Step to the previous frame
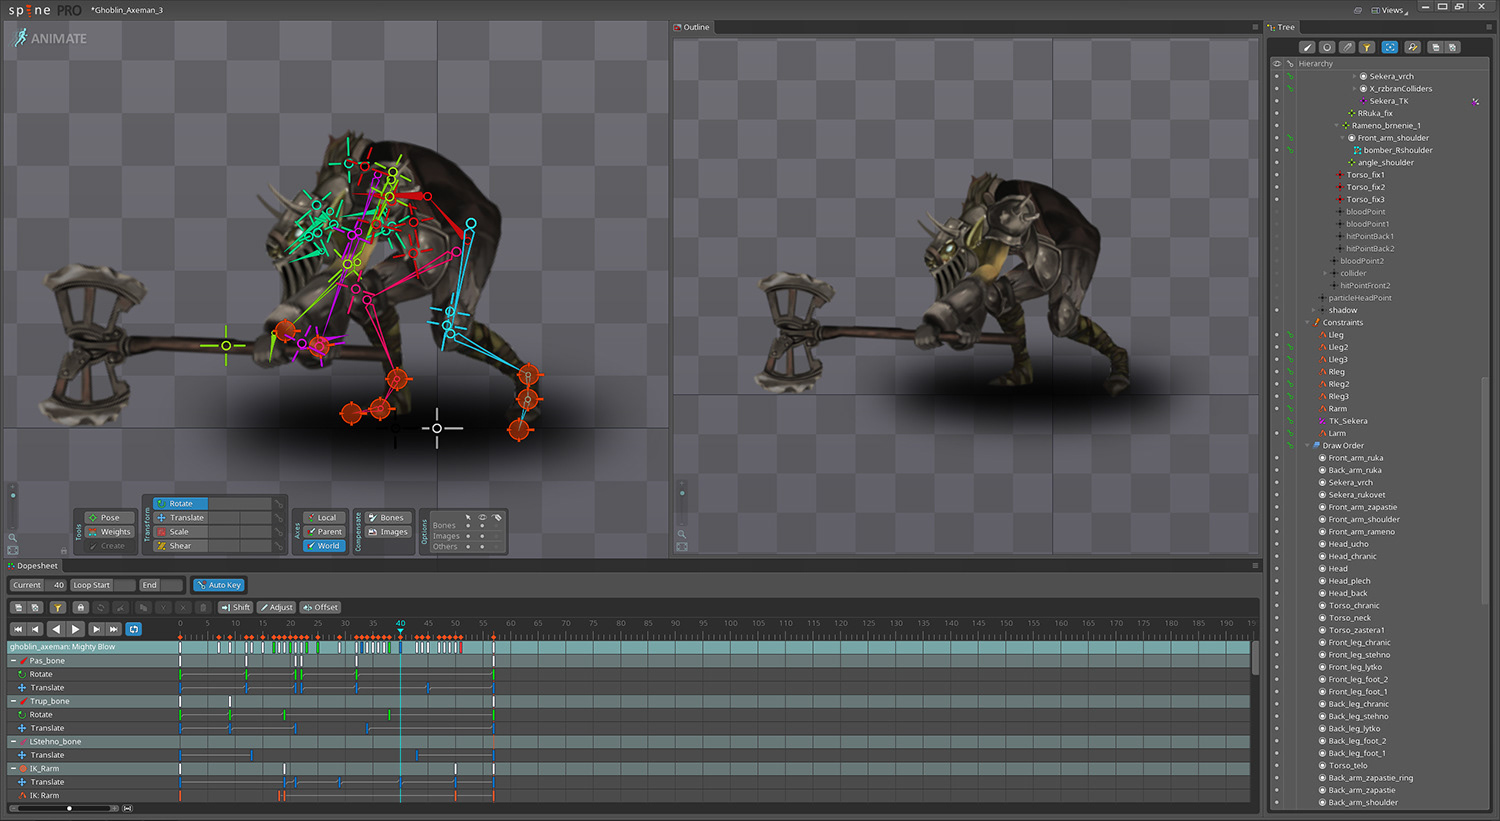 tap(36, 629)
